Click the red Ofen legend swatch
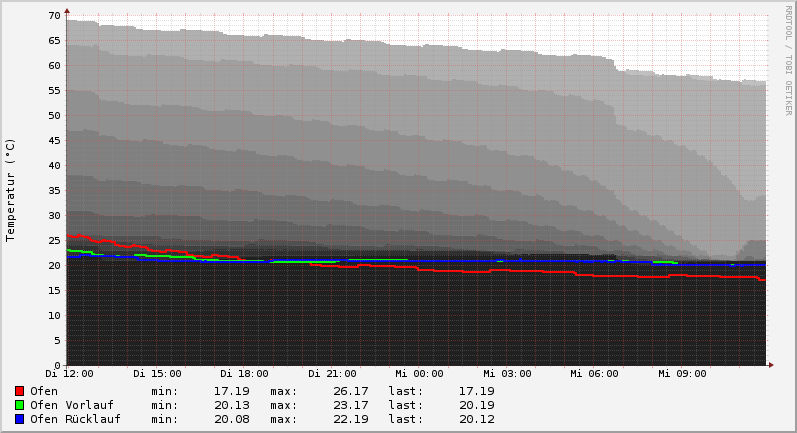 (x=19, y=391)
